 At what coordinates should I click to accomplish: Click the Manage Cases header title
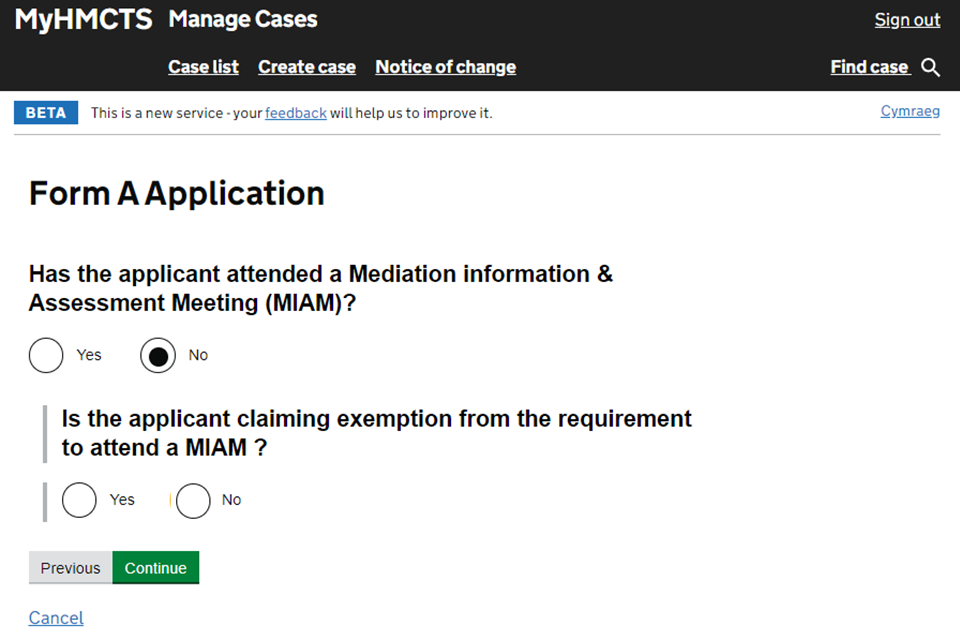click(243, 19)
